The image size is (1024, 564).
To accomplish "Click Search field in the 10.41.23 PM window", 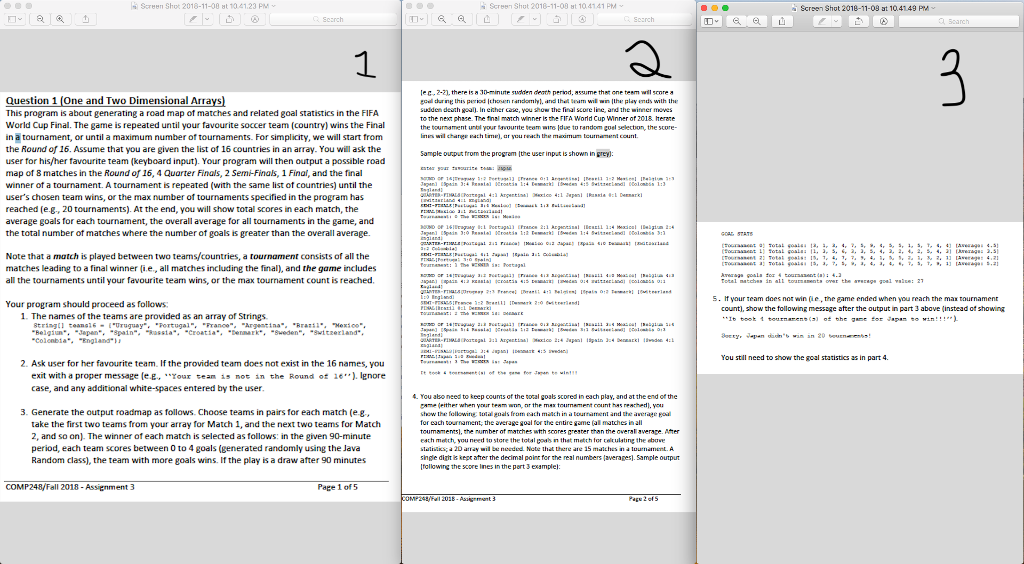I will click(333, 20).
